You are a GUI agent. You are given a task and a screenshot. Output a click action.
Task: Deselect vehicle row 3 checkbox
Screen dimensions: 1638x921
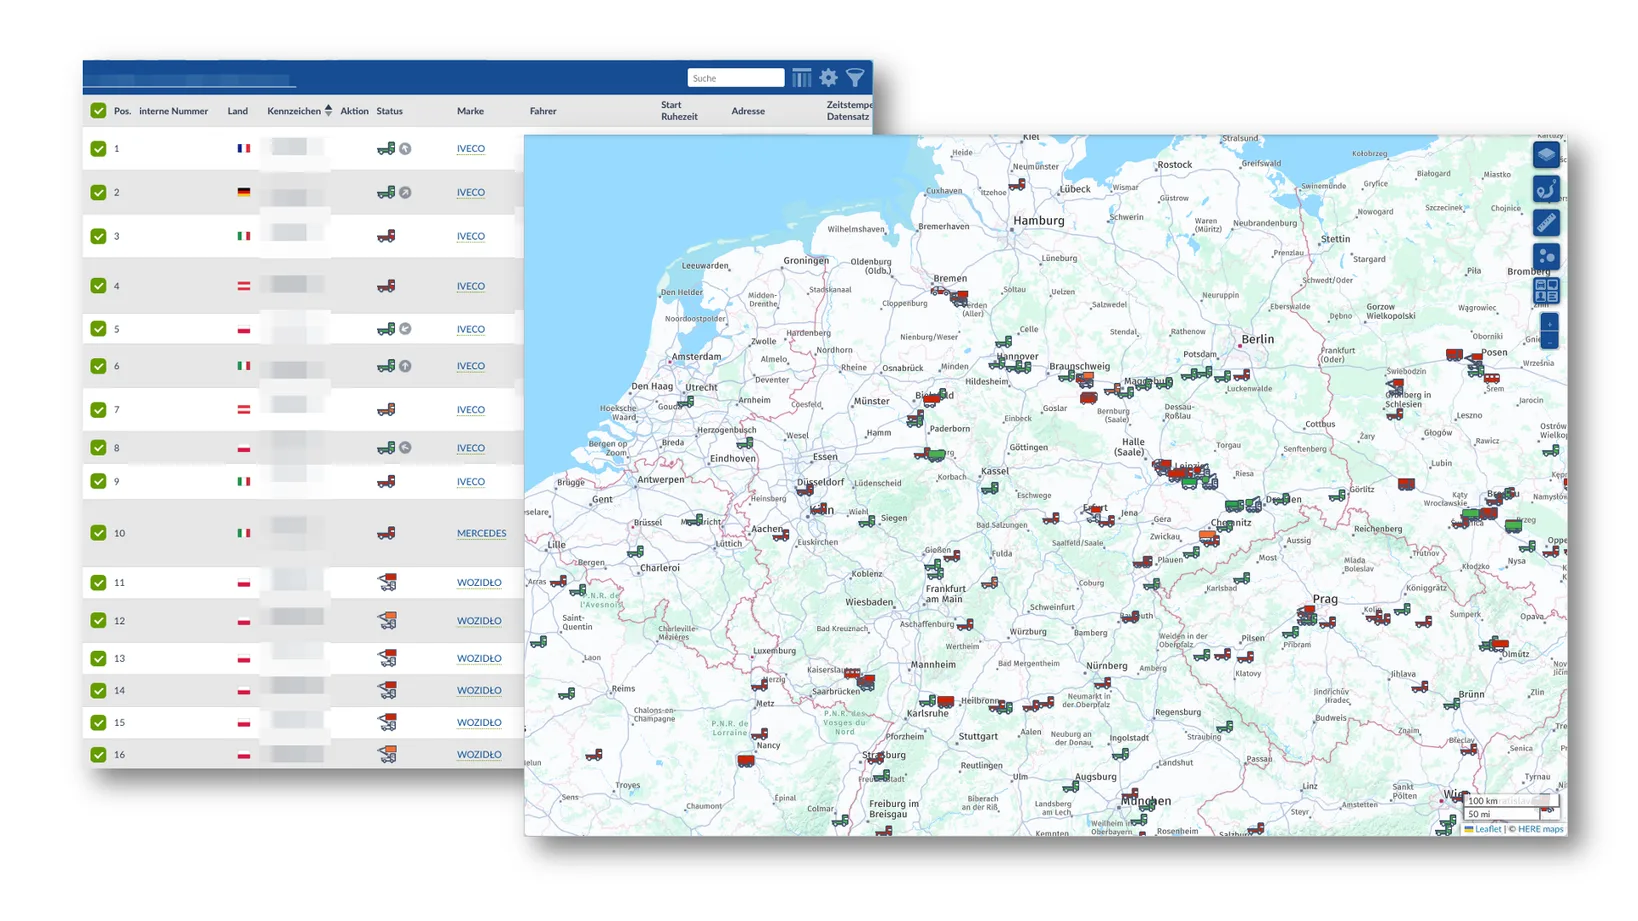tap(98, 237)
